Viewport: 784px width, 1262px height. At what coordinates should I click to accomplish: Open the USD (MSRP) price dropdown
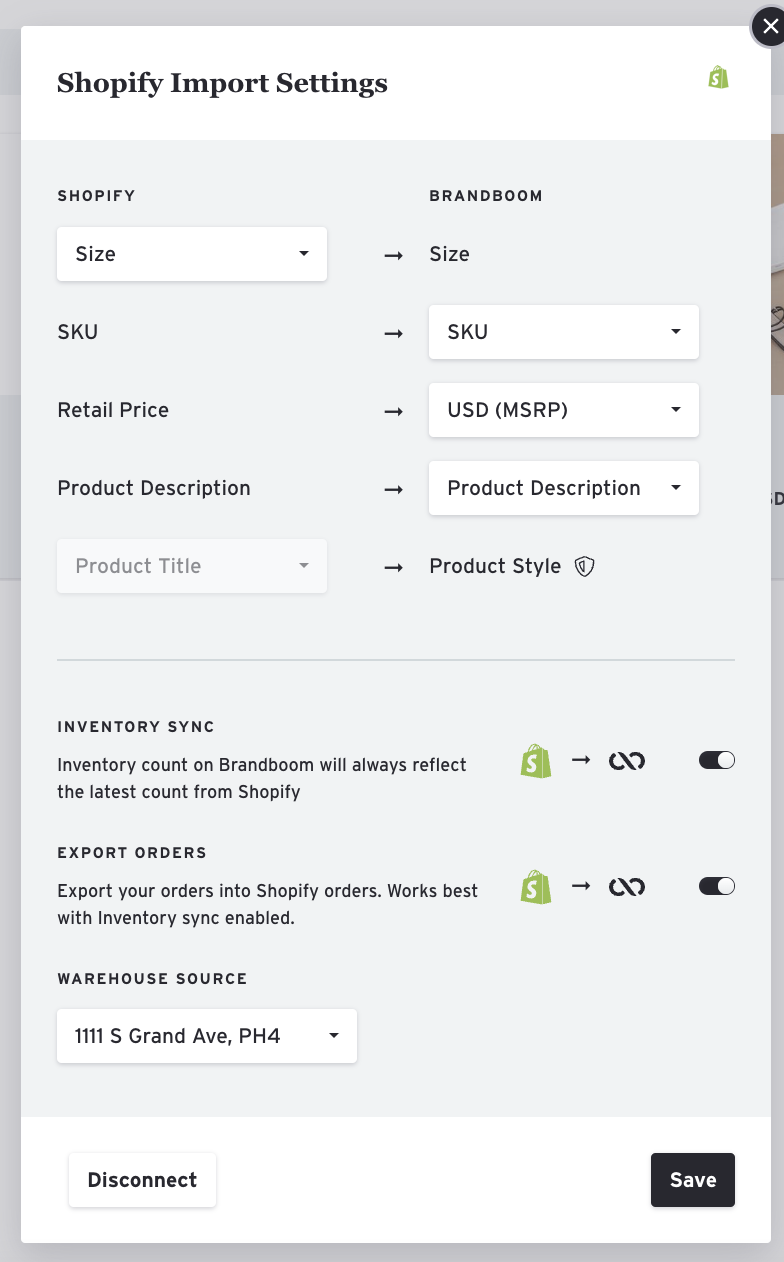pos(564,410)
